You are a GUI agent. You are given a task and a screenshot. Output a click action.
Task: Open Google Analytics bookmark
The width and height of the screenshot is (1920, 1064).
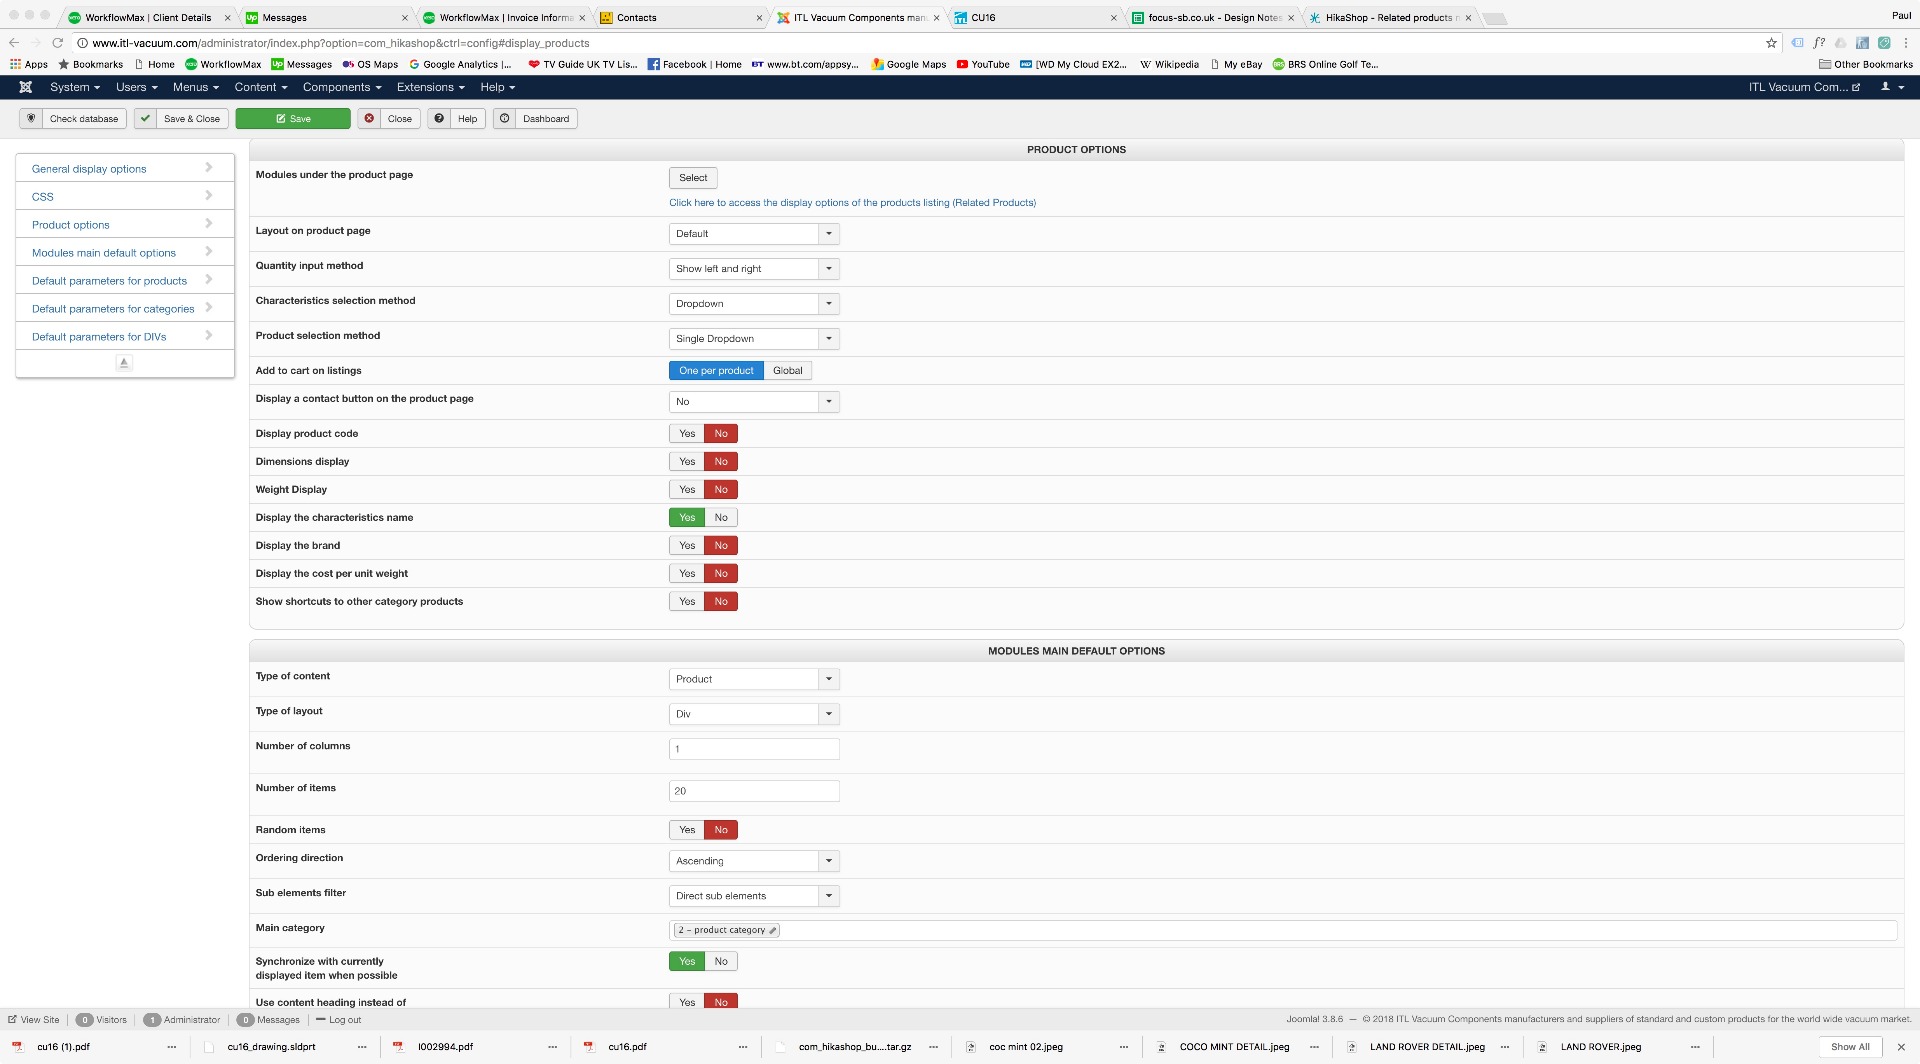coord(461,64)
